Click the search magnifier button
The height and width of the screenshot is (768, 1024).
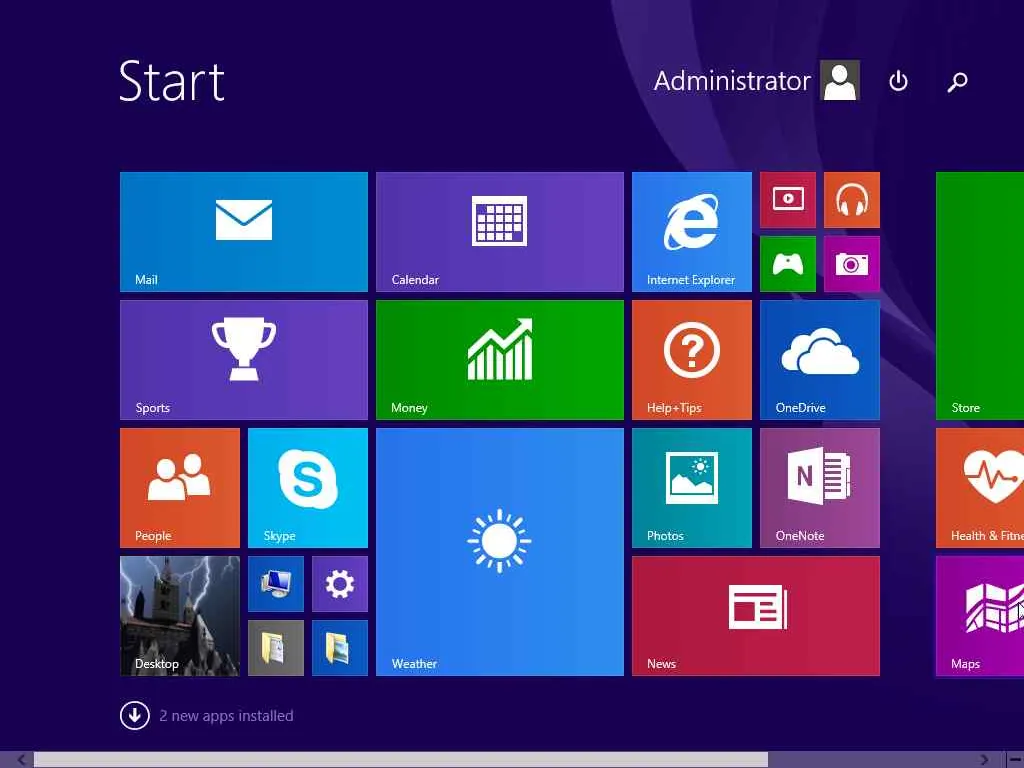tap(957, 81)
